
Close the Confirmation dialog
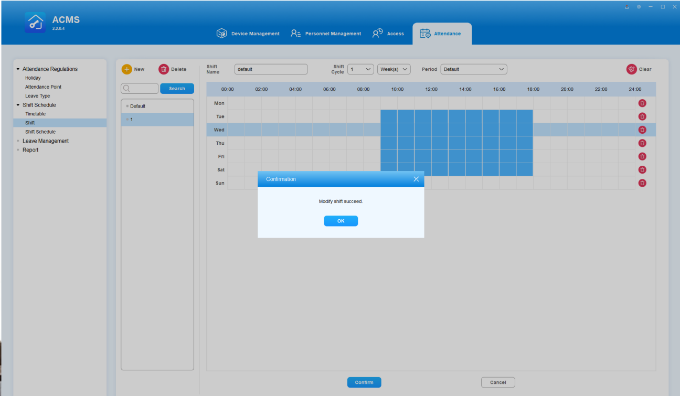click(x=416, y=179)
